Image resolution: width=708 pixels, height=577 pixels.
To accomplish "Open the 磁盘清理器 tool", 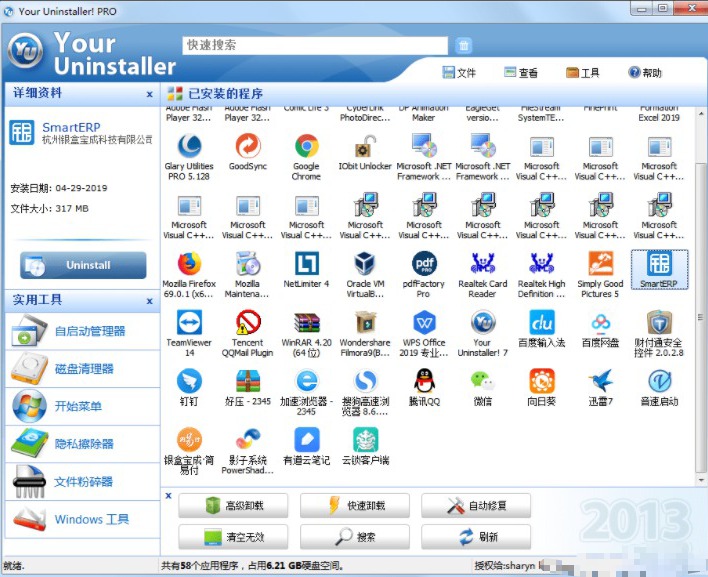I will point(82,369).
